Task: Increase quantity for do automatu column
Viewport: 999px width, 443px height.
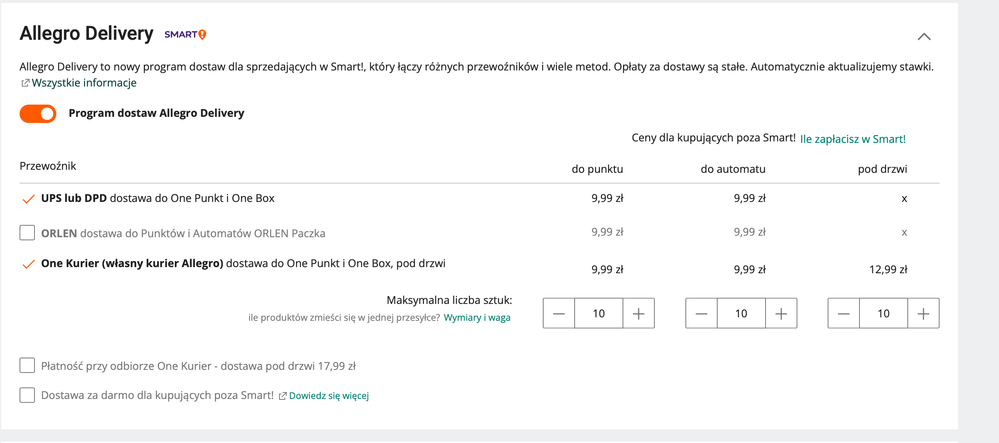Action: [x=781, y=314]
